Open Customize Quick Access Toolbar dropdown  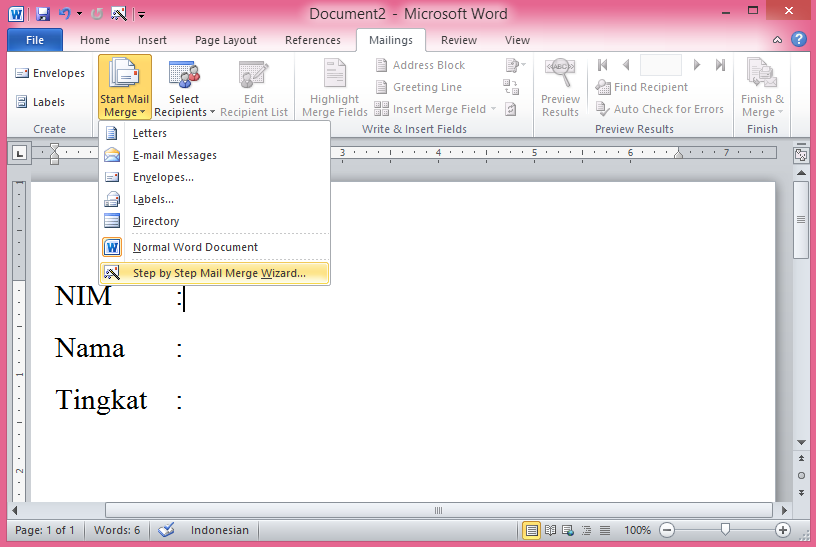tap(141, 15)
